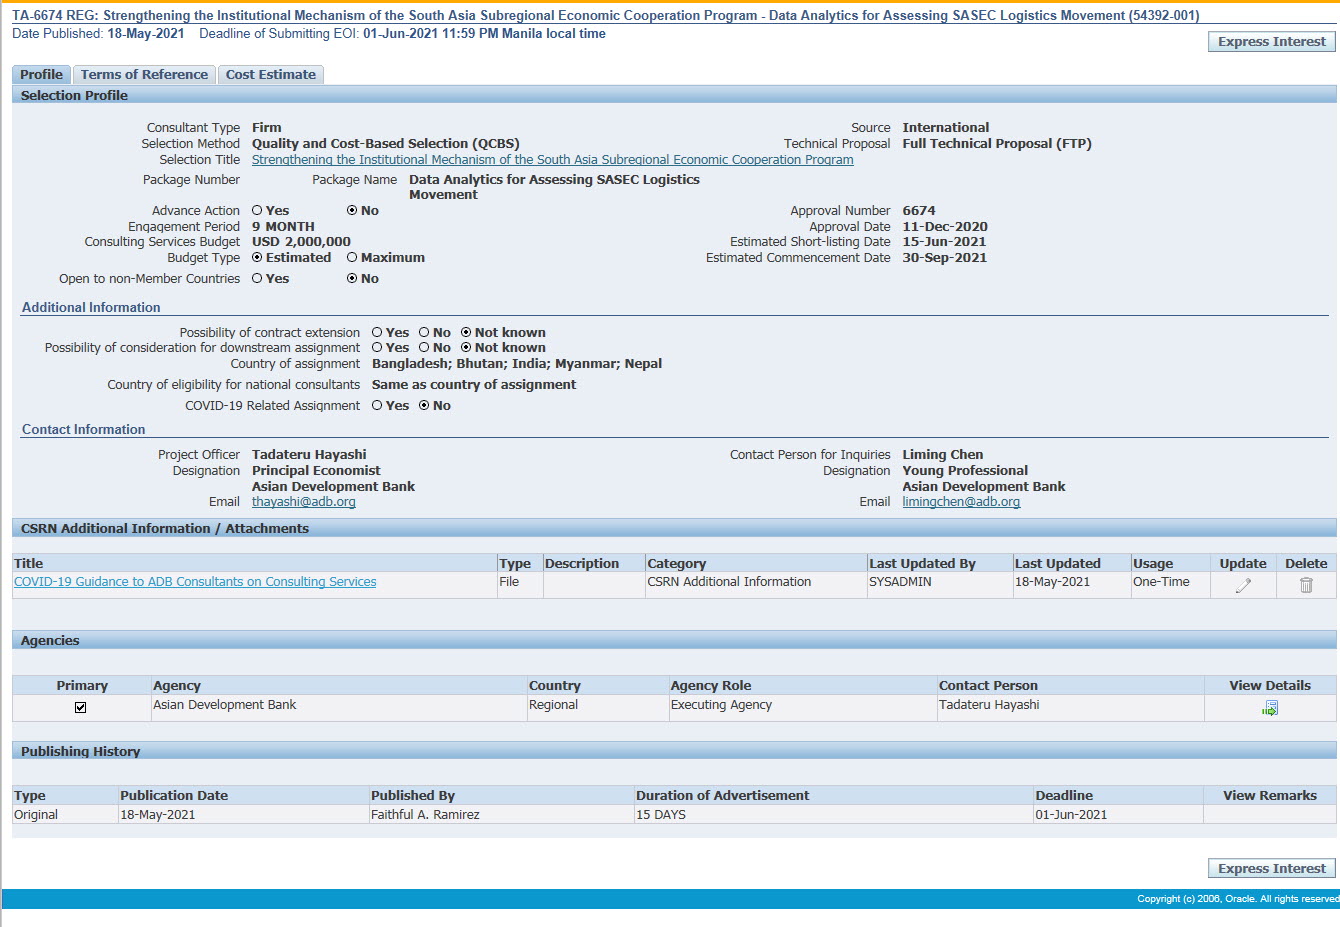The image size is (1340, 927).
Task: Click the View Remarks column header
Action: [x=1270, y=796]
